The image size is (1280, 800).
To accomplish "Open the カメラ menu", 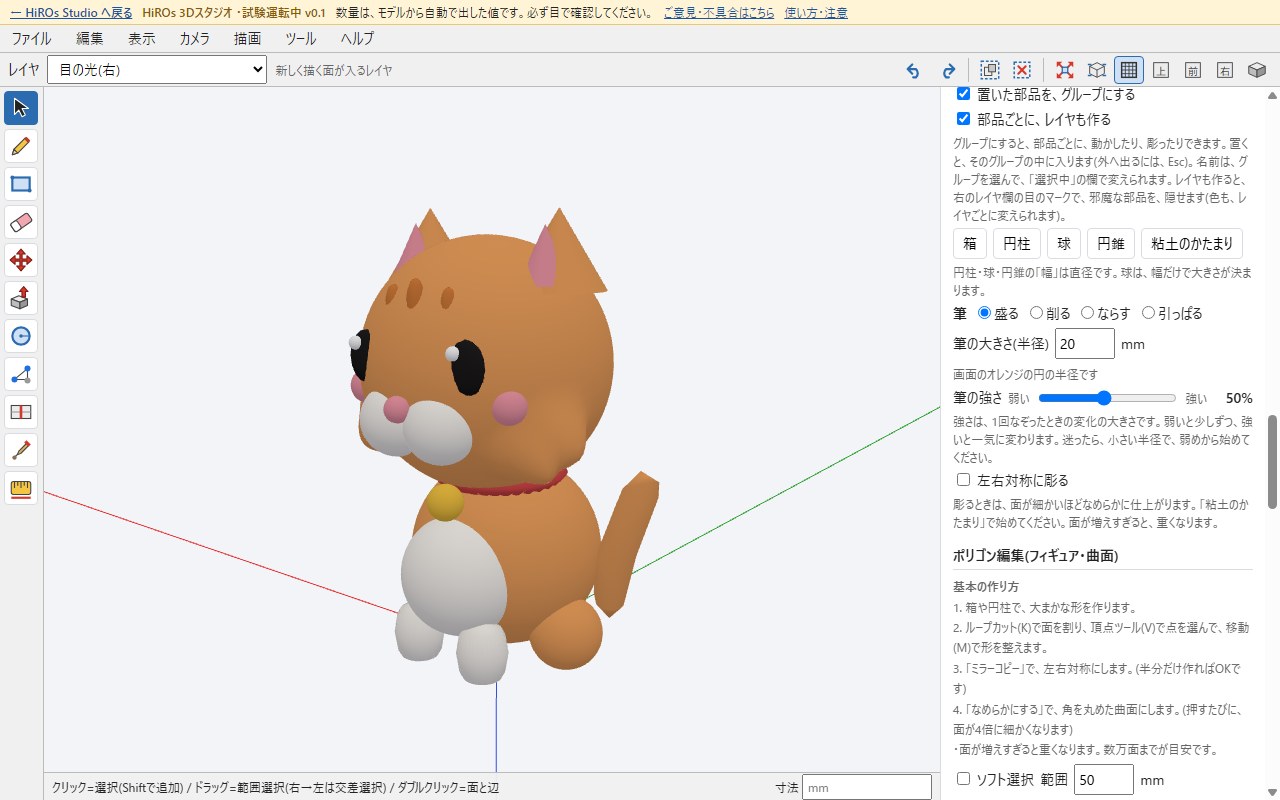I will pyautogui.click(x=194, y=39).
